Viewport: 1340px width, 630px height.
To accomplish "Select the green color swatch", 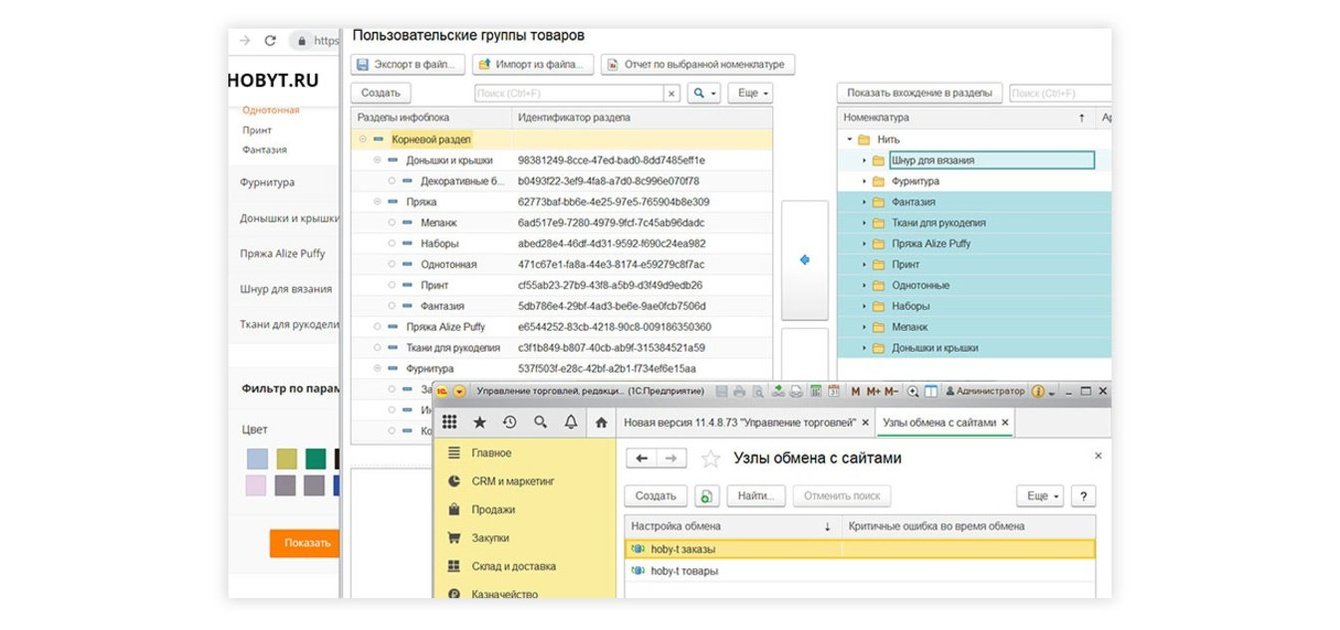I will coord(315,458).
